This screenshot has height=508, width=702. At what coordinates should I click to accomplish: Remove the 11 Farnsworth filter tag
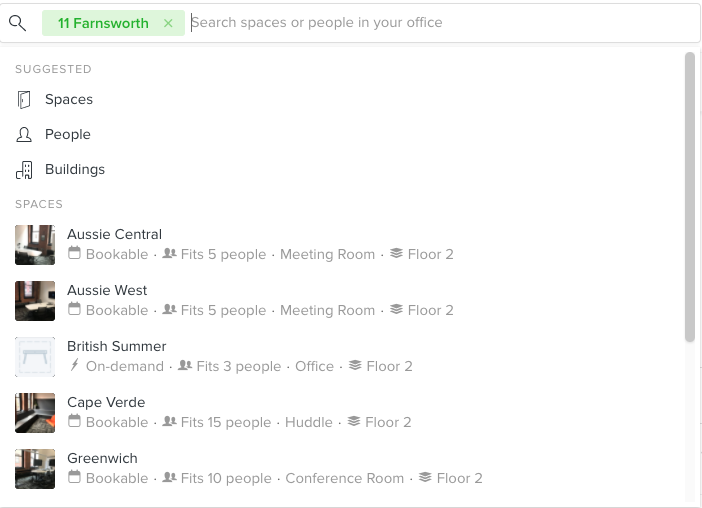168,23
